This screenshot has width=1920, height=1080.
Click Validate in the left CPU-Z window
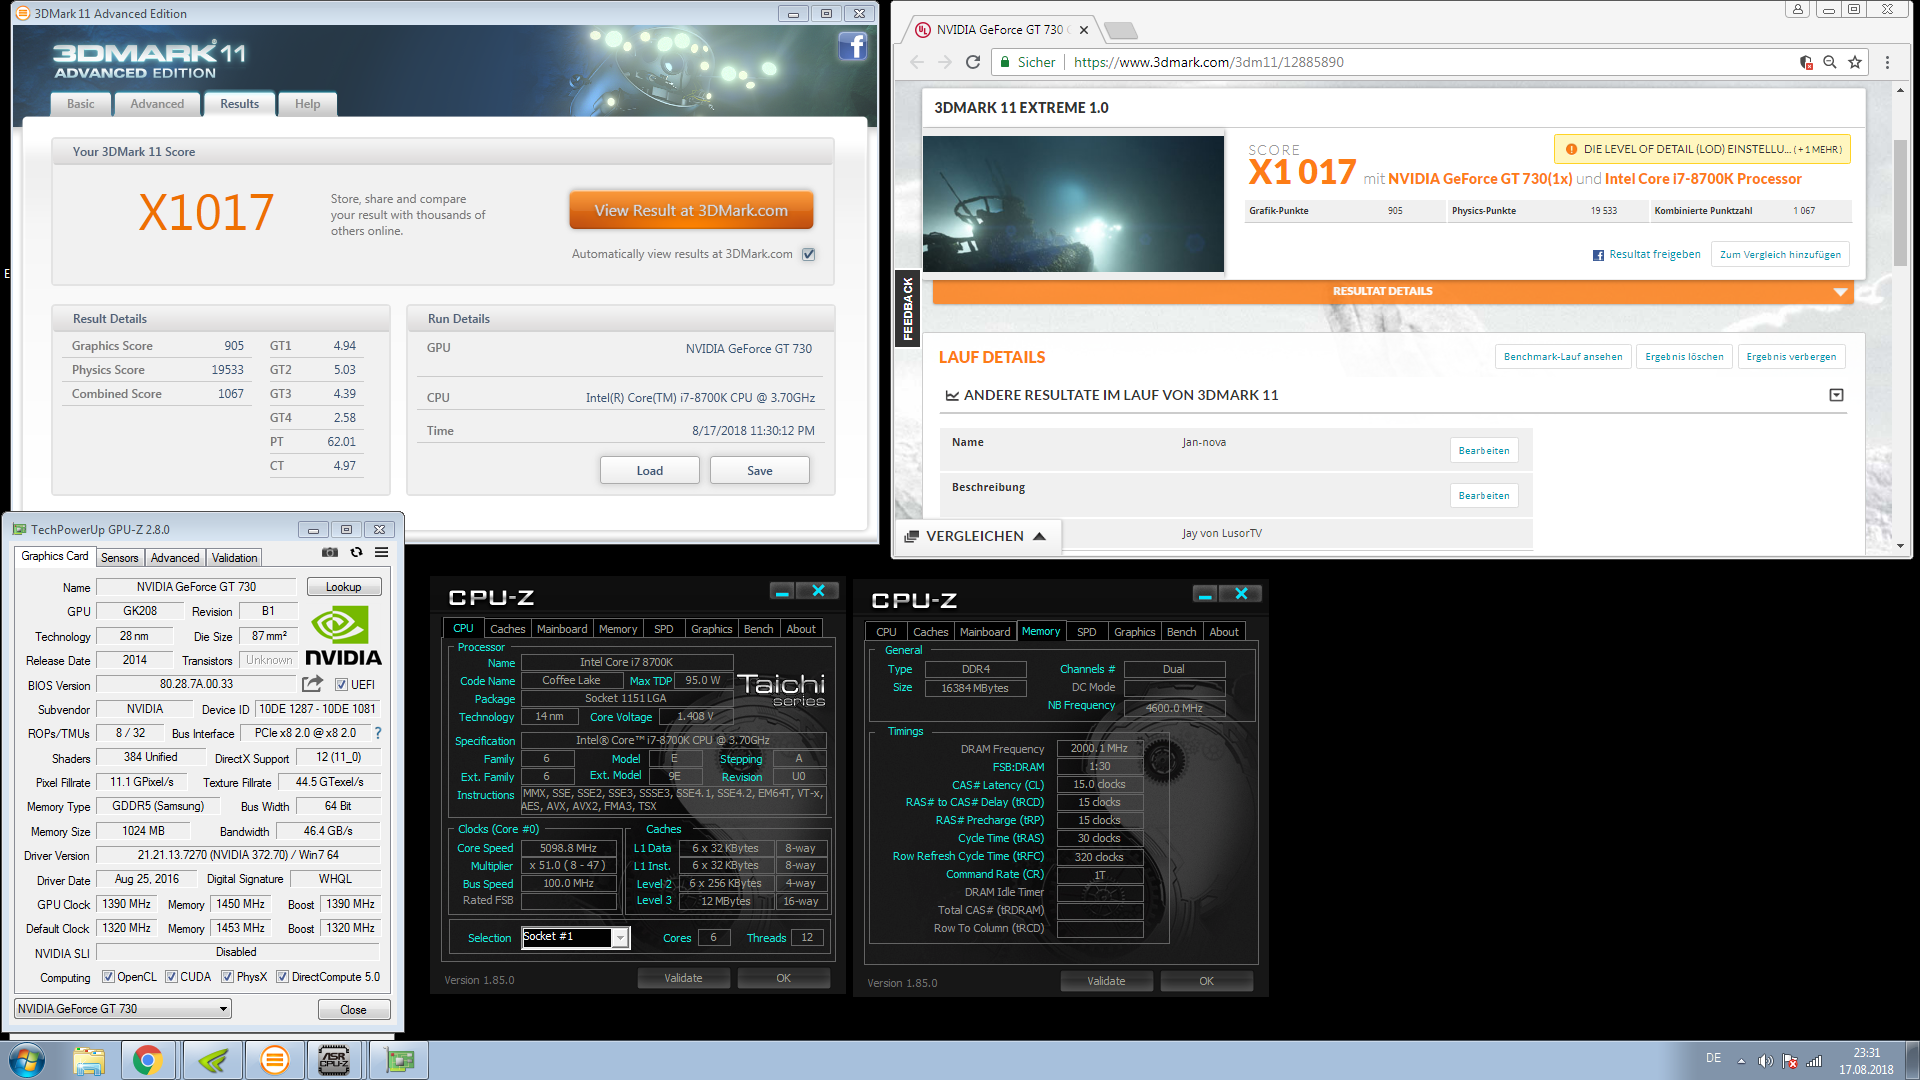coord(683,978)
